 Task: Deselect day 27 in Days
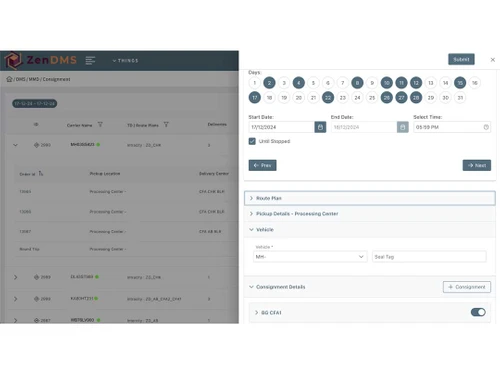point(401,98)
